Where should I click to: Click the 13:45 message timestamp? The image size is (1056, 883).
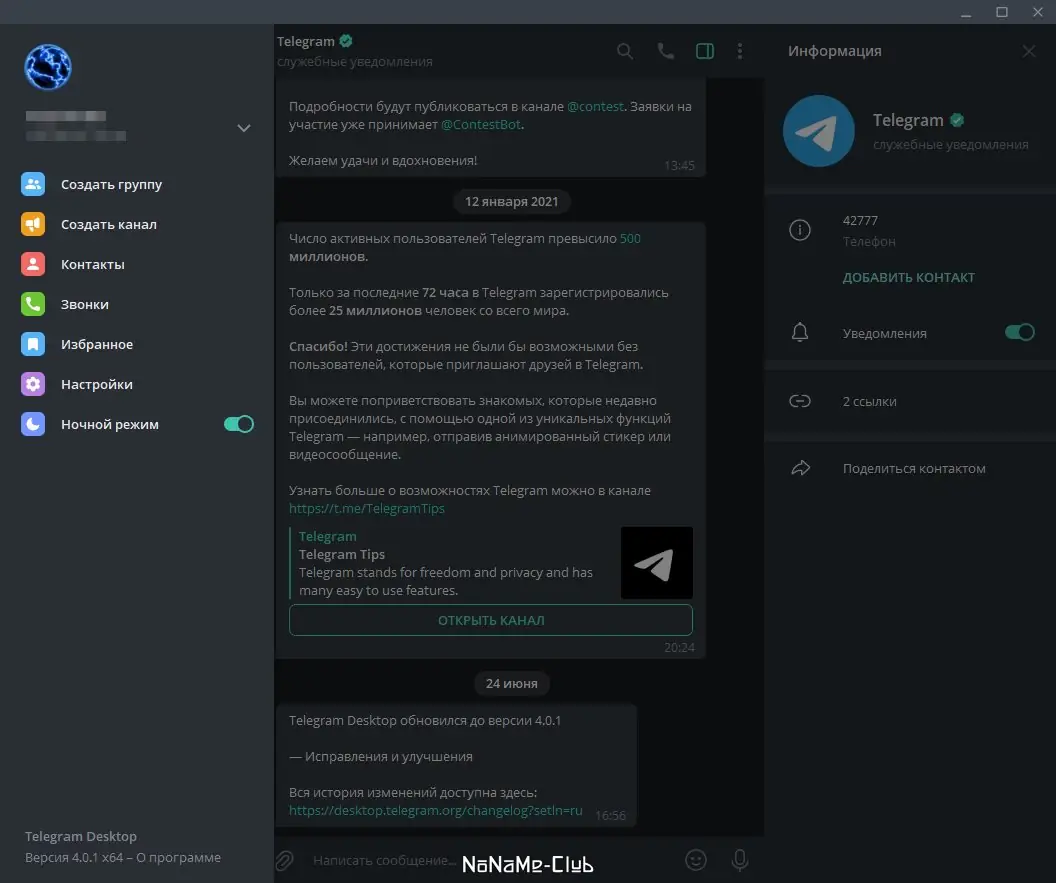click(x=679, y=166)
